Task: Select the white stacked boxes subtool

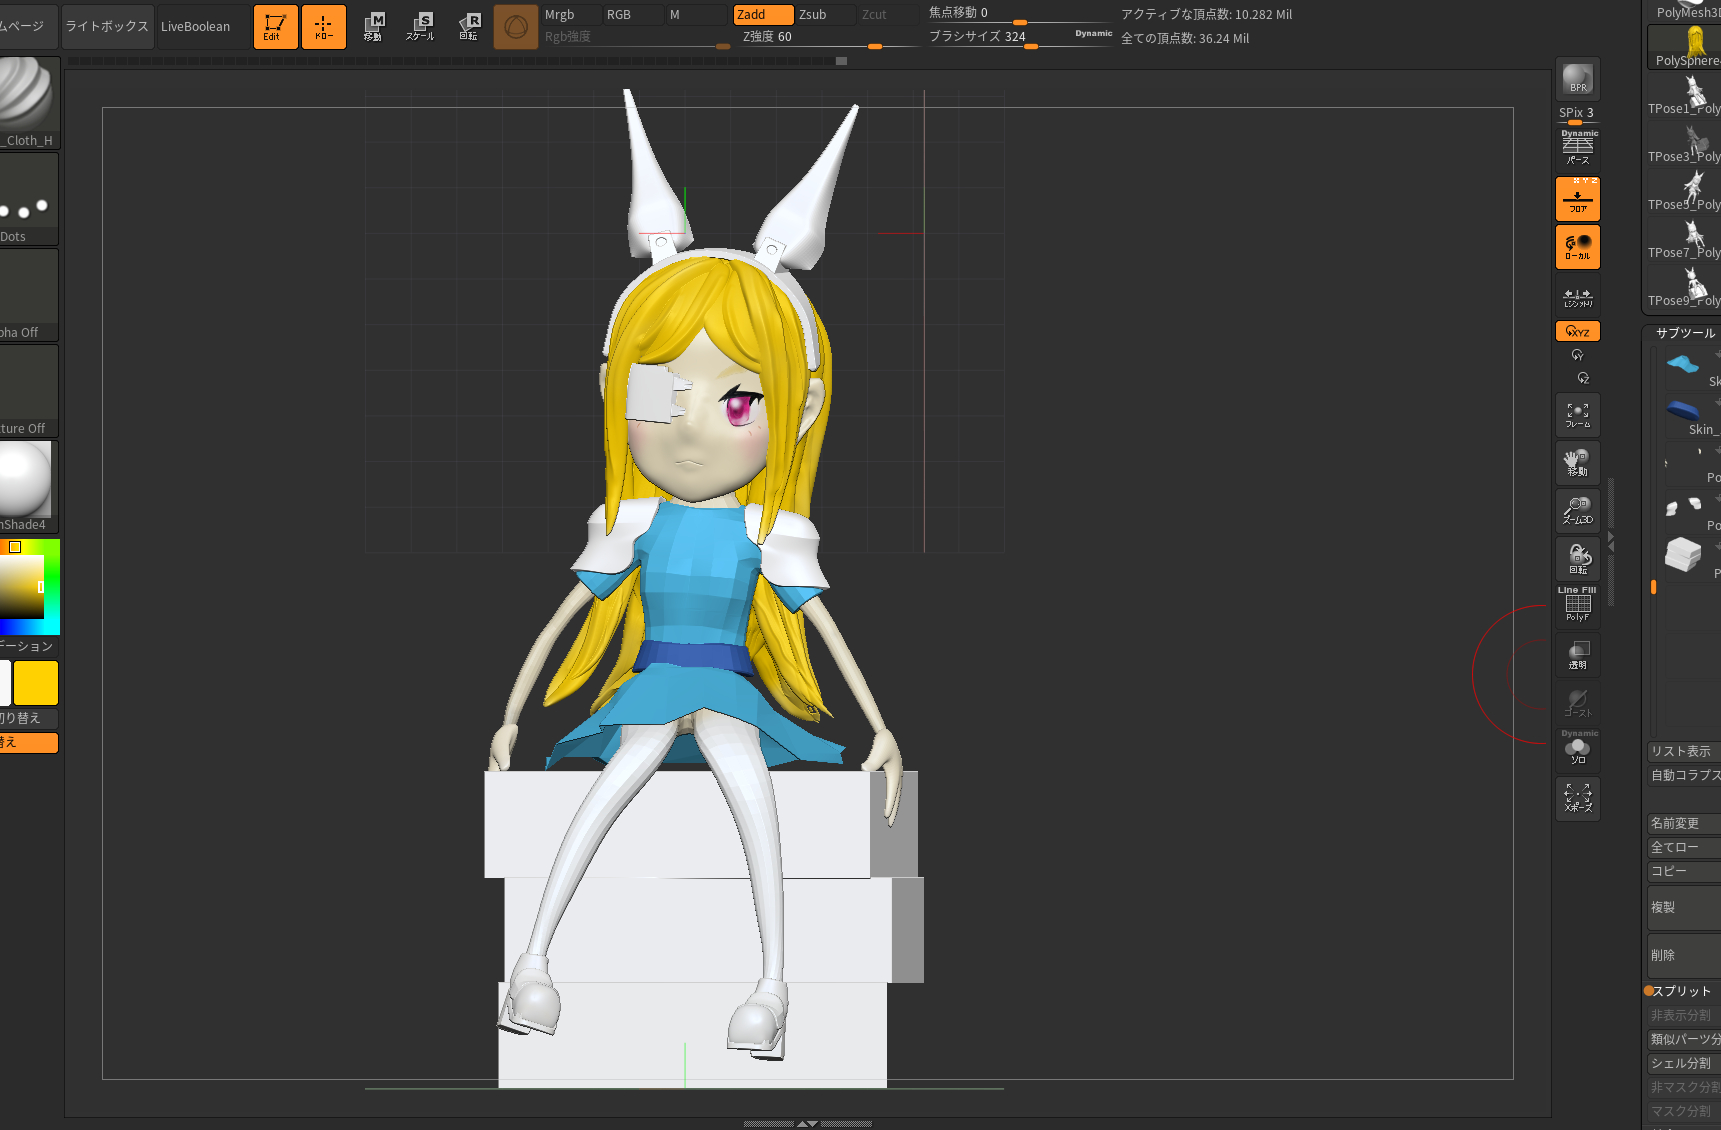Action: coord(1684,554)
